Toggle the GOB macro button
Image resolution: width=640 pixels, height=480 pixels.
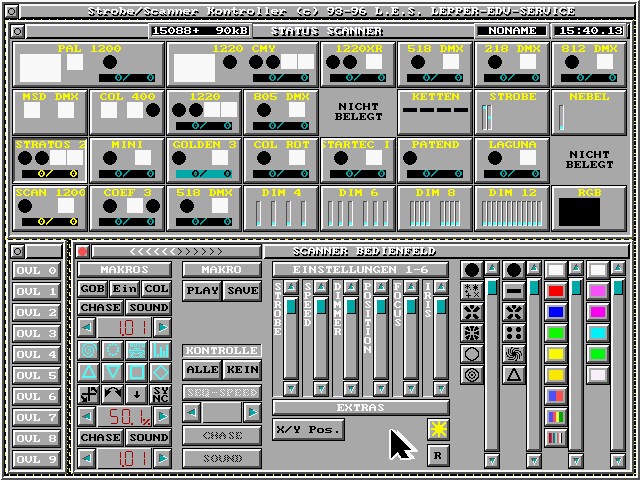[x=93, y=289]
